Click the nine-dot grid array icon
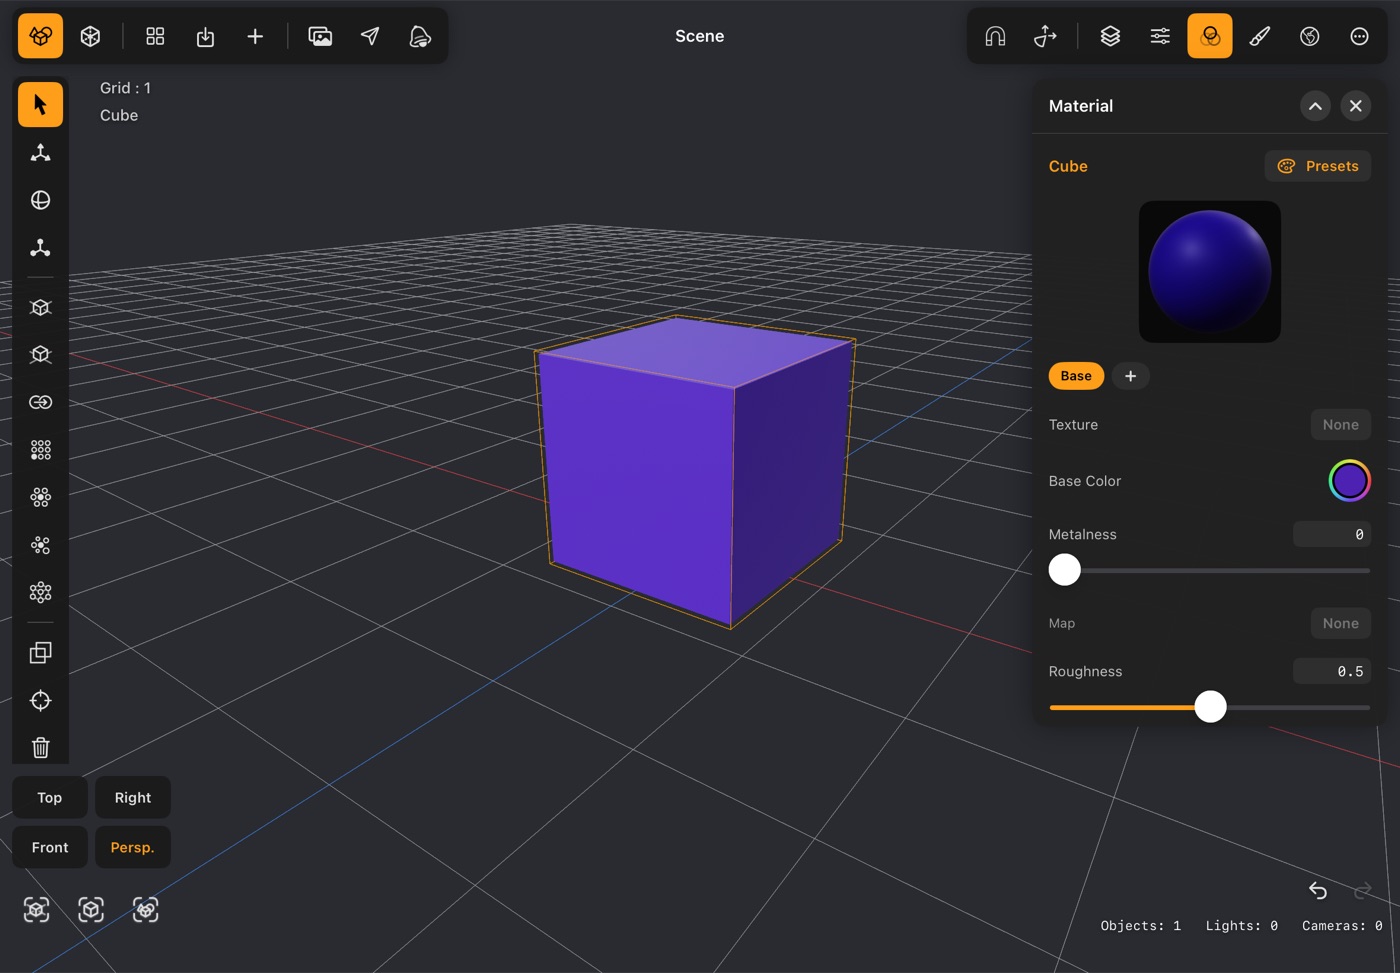Image resolution: width=1400 pixels, height=973 pixels. pos(40,450)
